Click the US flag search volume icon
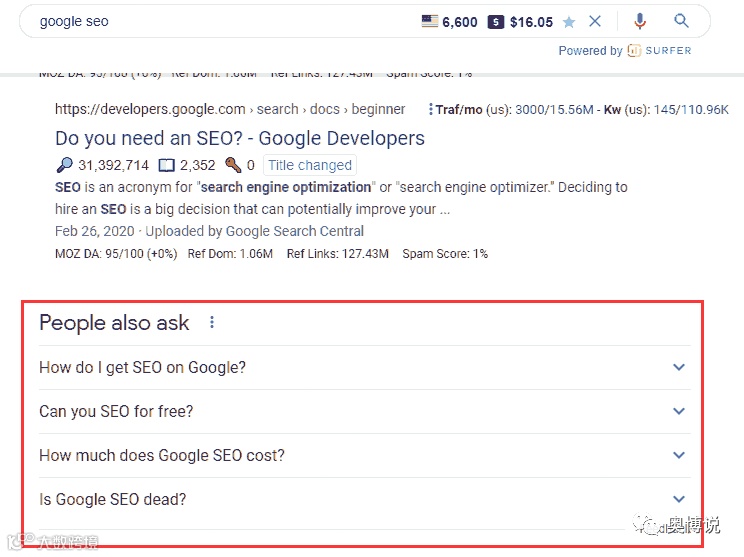Viewport: 744px width, 557px height. pyautogui.click(x=430, y=21)
